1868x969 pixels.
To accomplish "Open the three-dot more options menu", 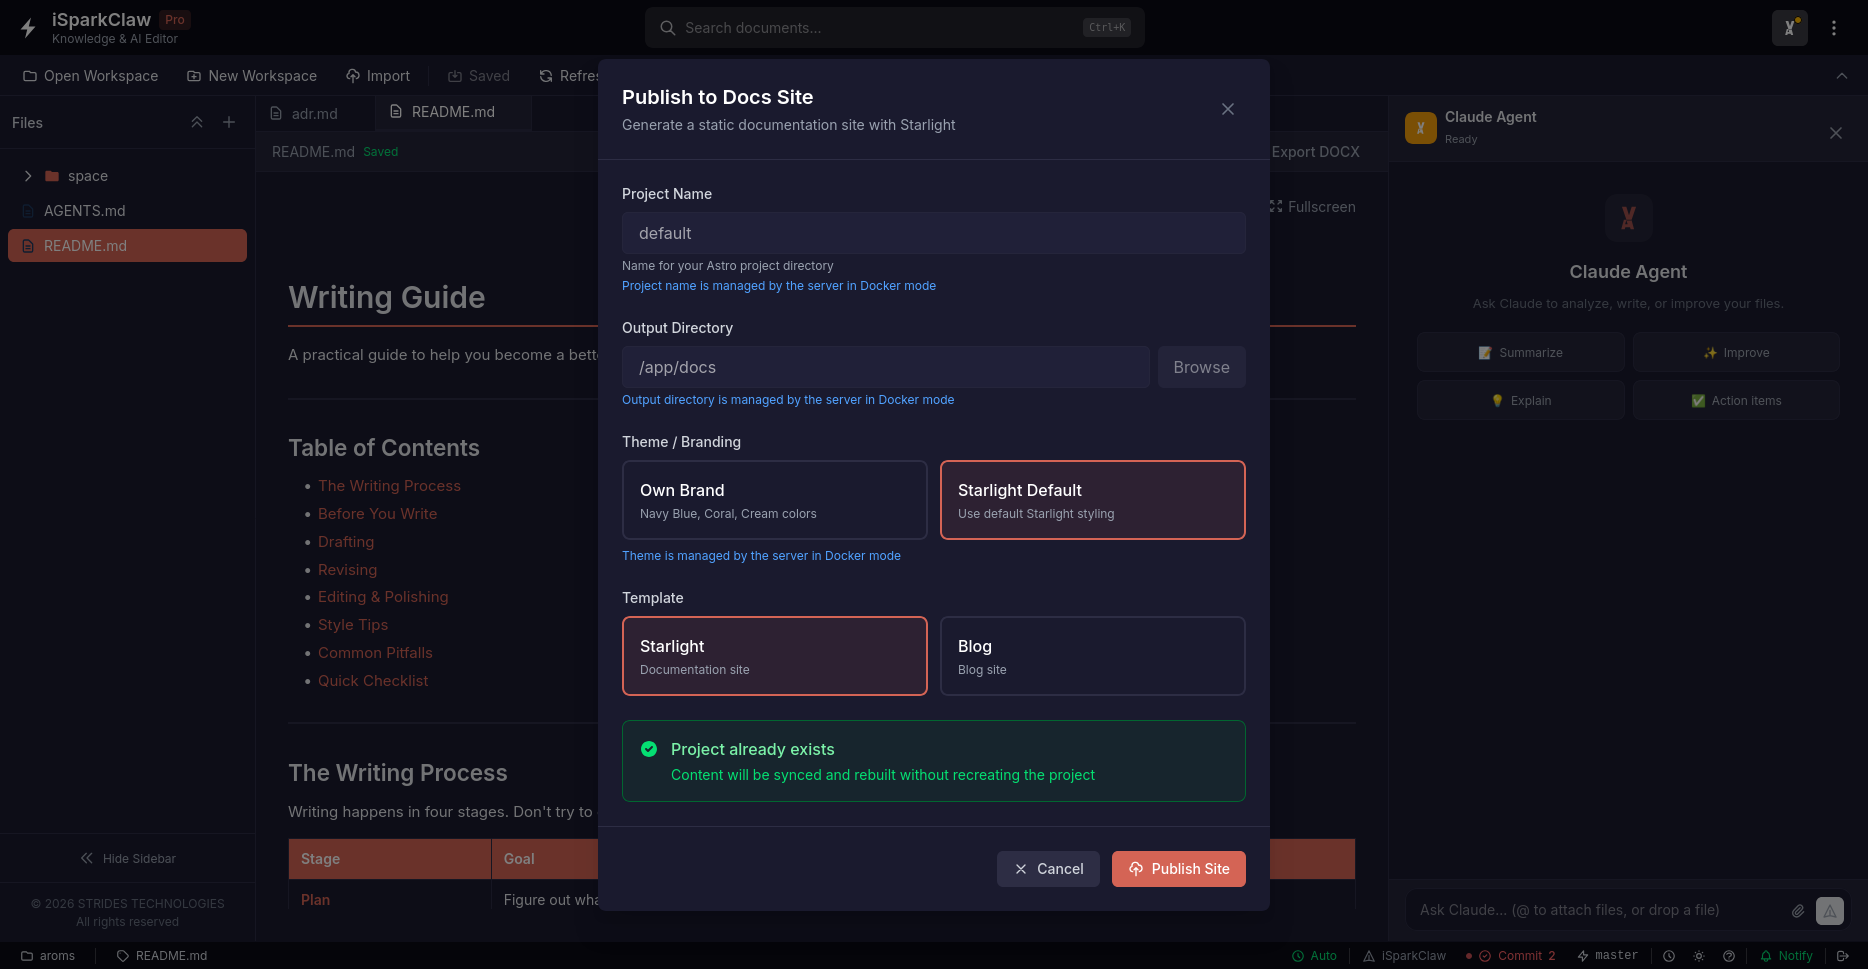I will click(x=1834, y=28).
